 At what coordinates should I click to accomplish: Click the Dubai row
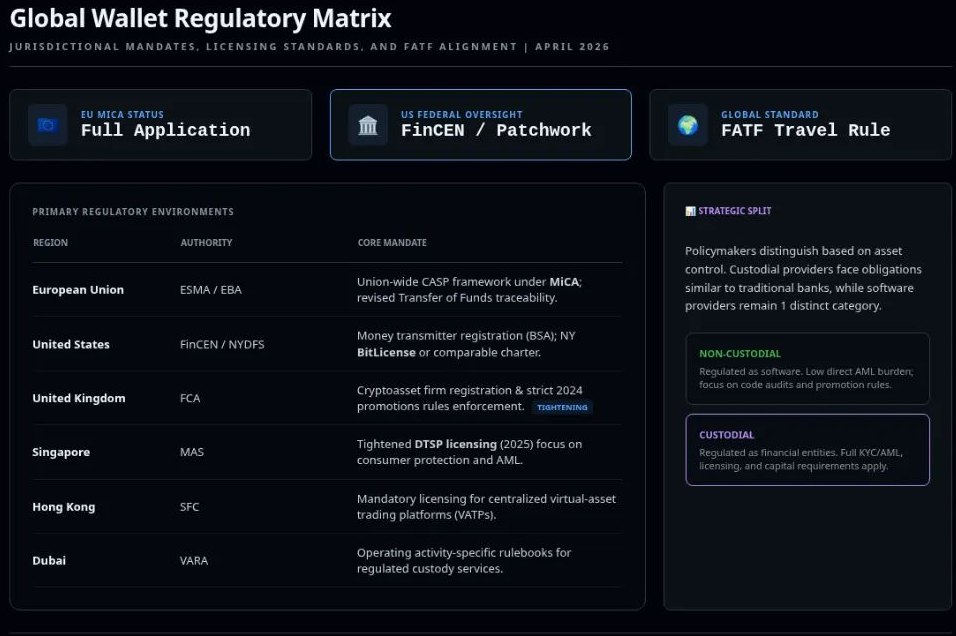pyautogui.click(x=327, y=560)
